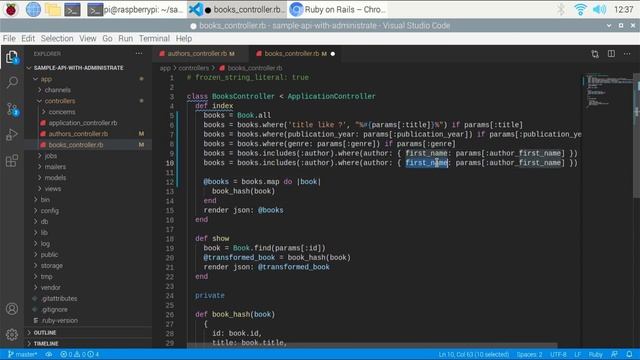
Task: Expand the mailers folder
Action: point(55,167)
